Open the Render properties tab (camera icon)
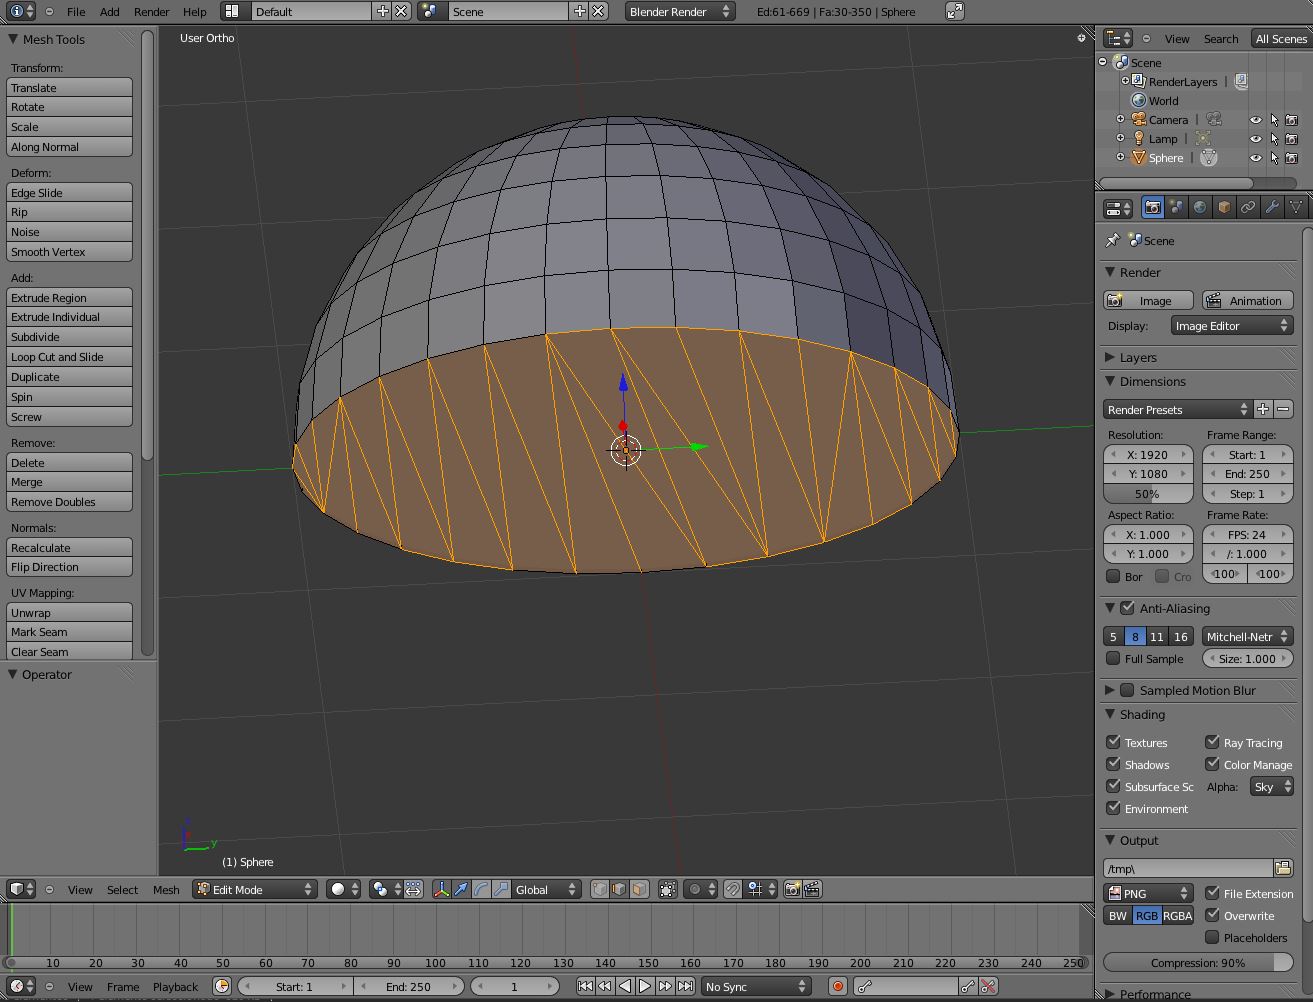The image size is (1313, 1002). (1152, 207)
